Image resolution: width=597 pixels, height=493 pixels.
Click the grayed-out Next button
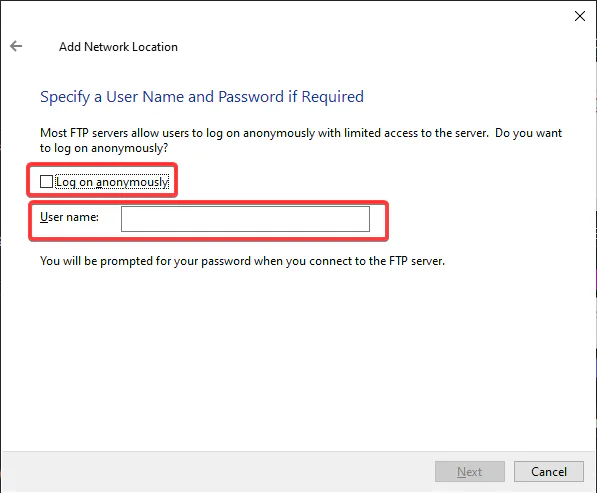point(470,472)
